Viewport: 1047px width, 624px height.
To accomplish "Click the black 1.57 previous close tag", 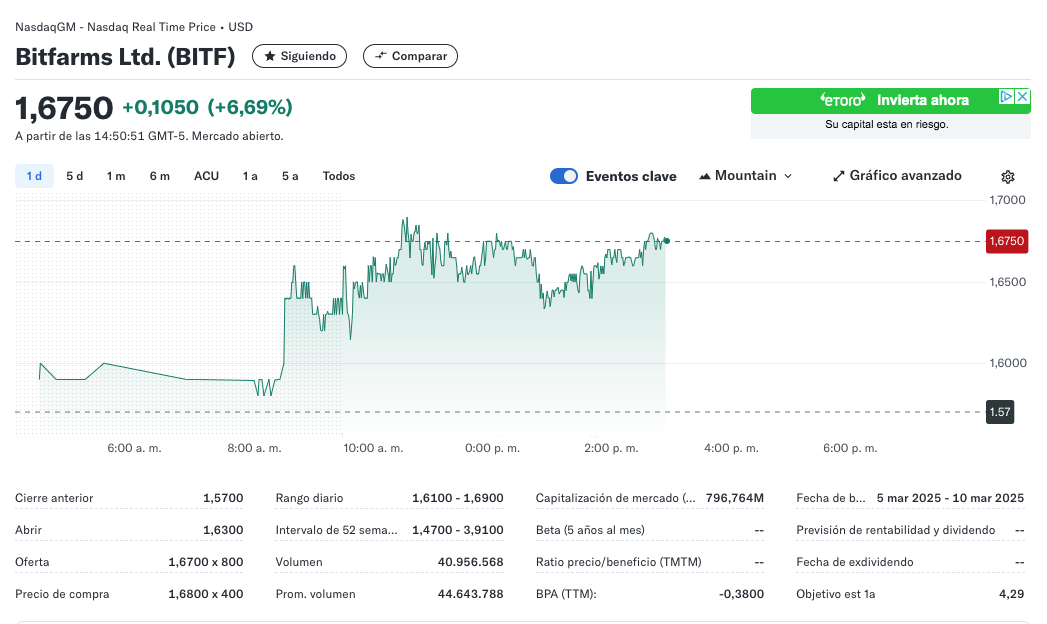I will [x=1000, y=412].
